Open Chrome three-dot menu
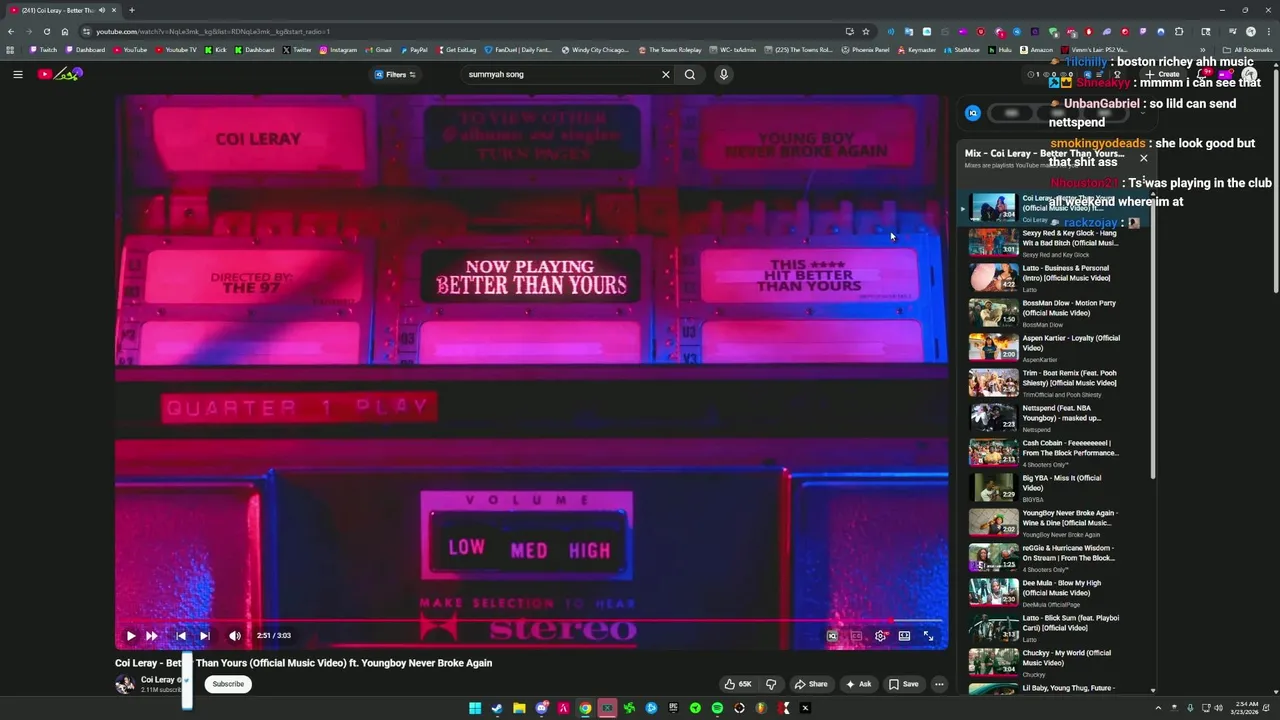 pos(1267,31)
